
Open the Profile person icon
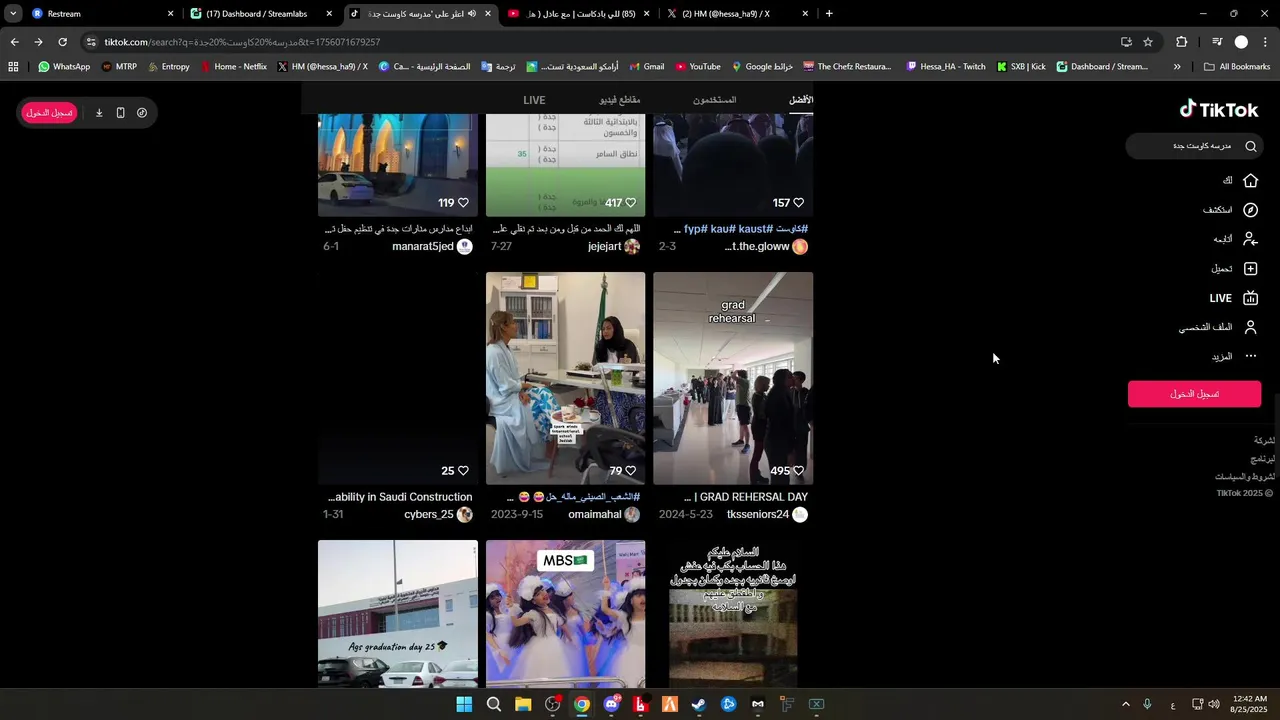1250,327
